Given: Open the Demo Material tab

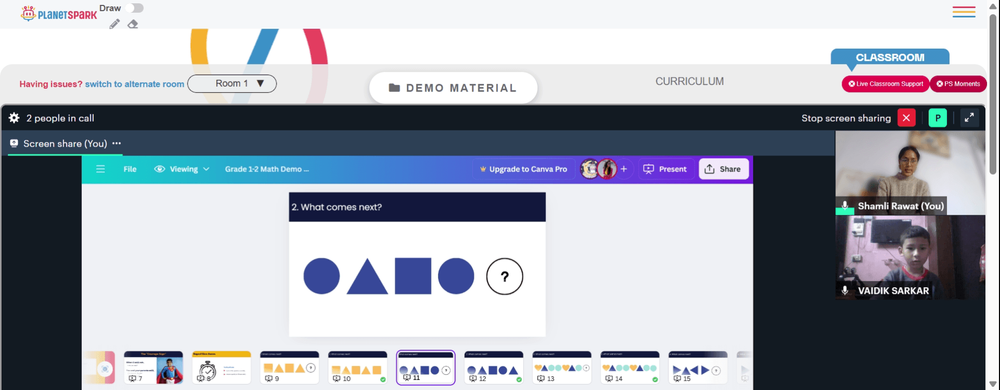Looking at the screenshot, I should [x=453, y=88].
